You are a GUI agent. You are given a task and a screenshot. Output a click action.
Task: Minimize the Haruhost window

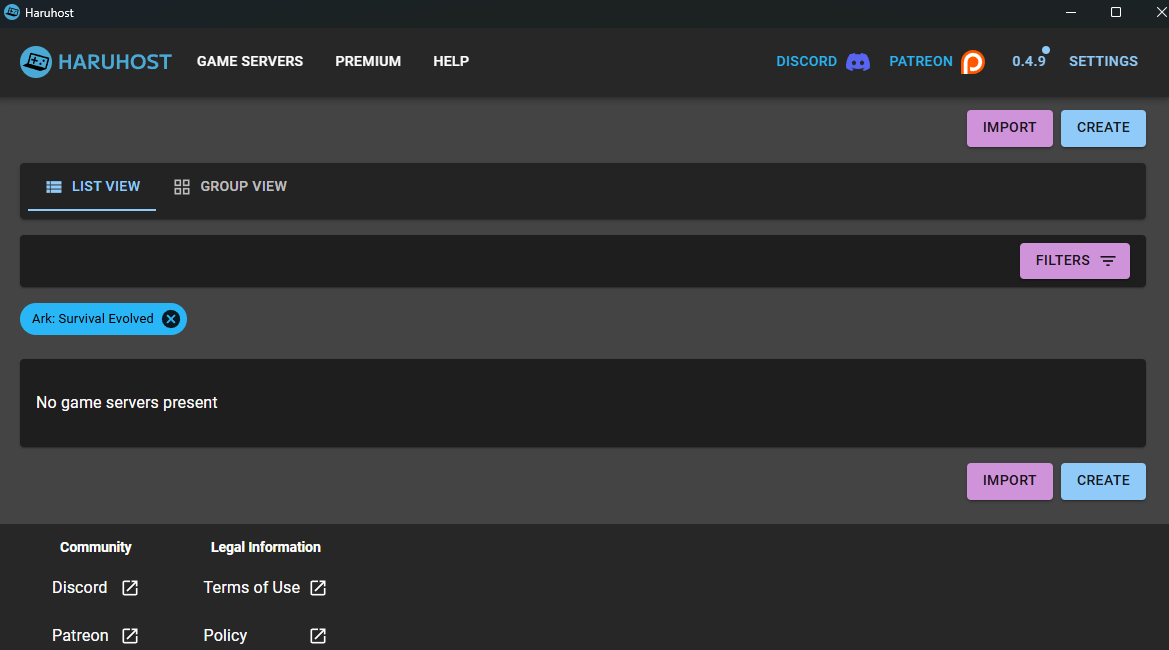coord(1071,13)
